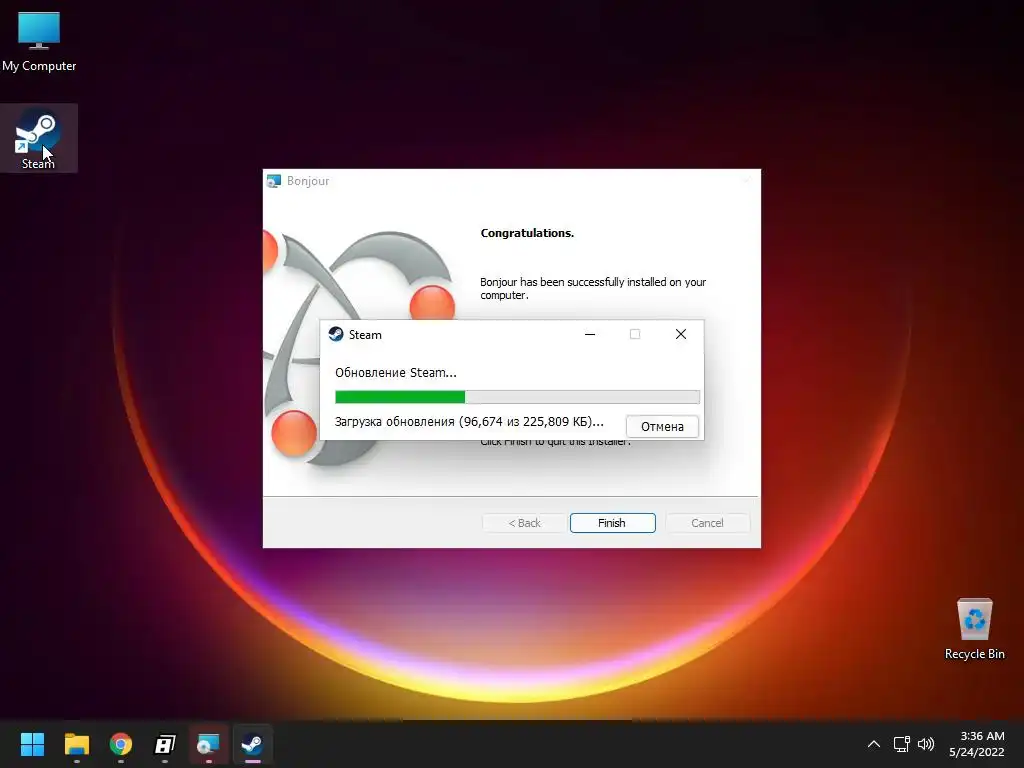Click the Cancel button in Bonjour installer
Screen dimensions: 1024x768
pyautogui.click(x=707, y=523)
